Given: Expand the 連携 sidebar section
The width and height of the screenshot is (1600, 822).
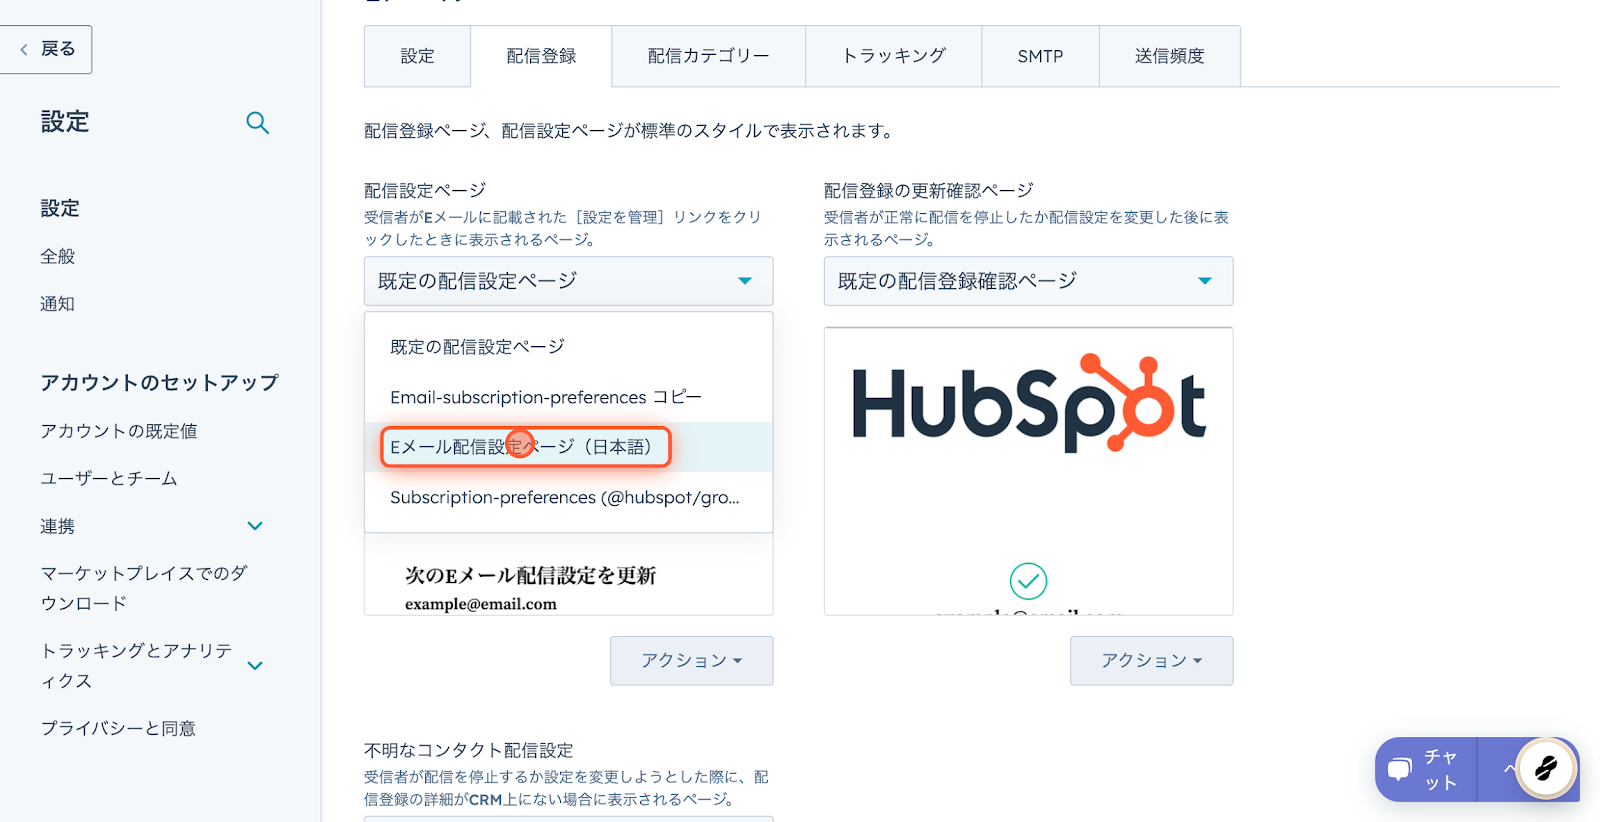Looking at the screenshot, I should pos(255,526).
